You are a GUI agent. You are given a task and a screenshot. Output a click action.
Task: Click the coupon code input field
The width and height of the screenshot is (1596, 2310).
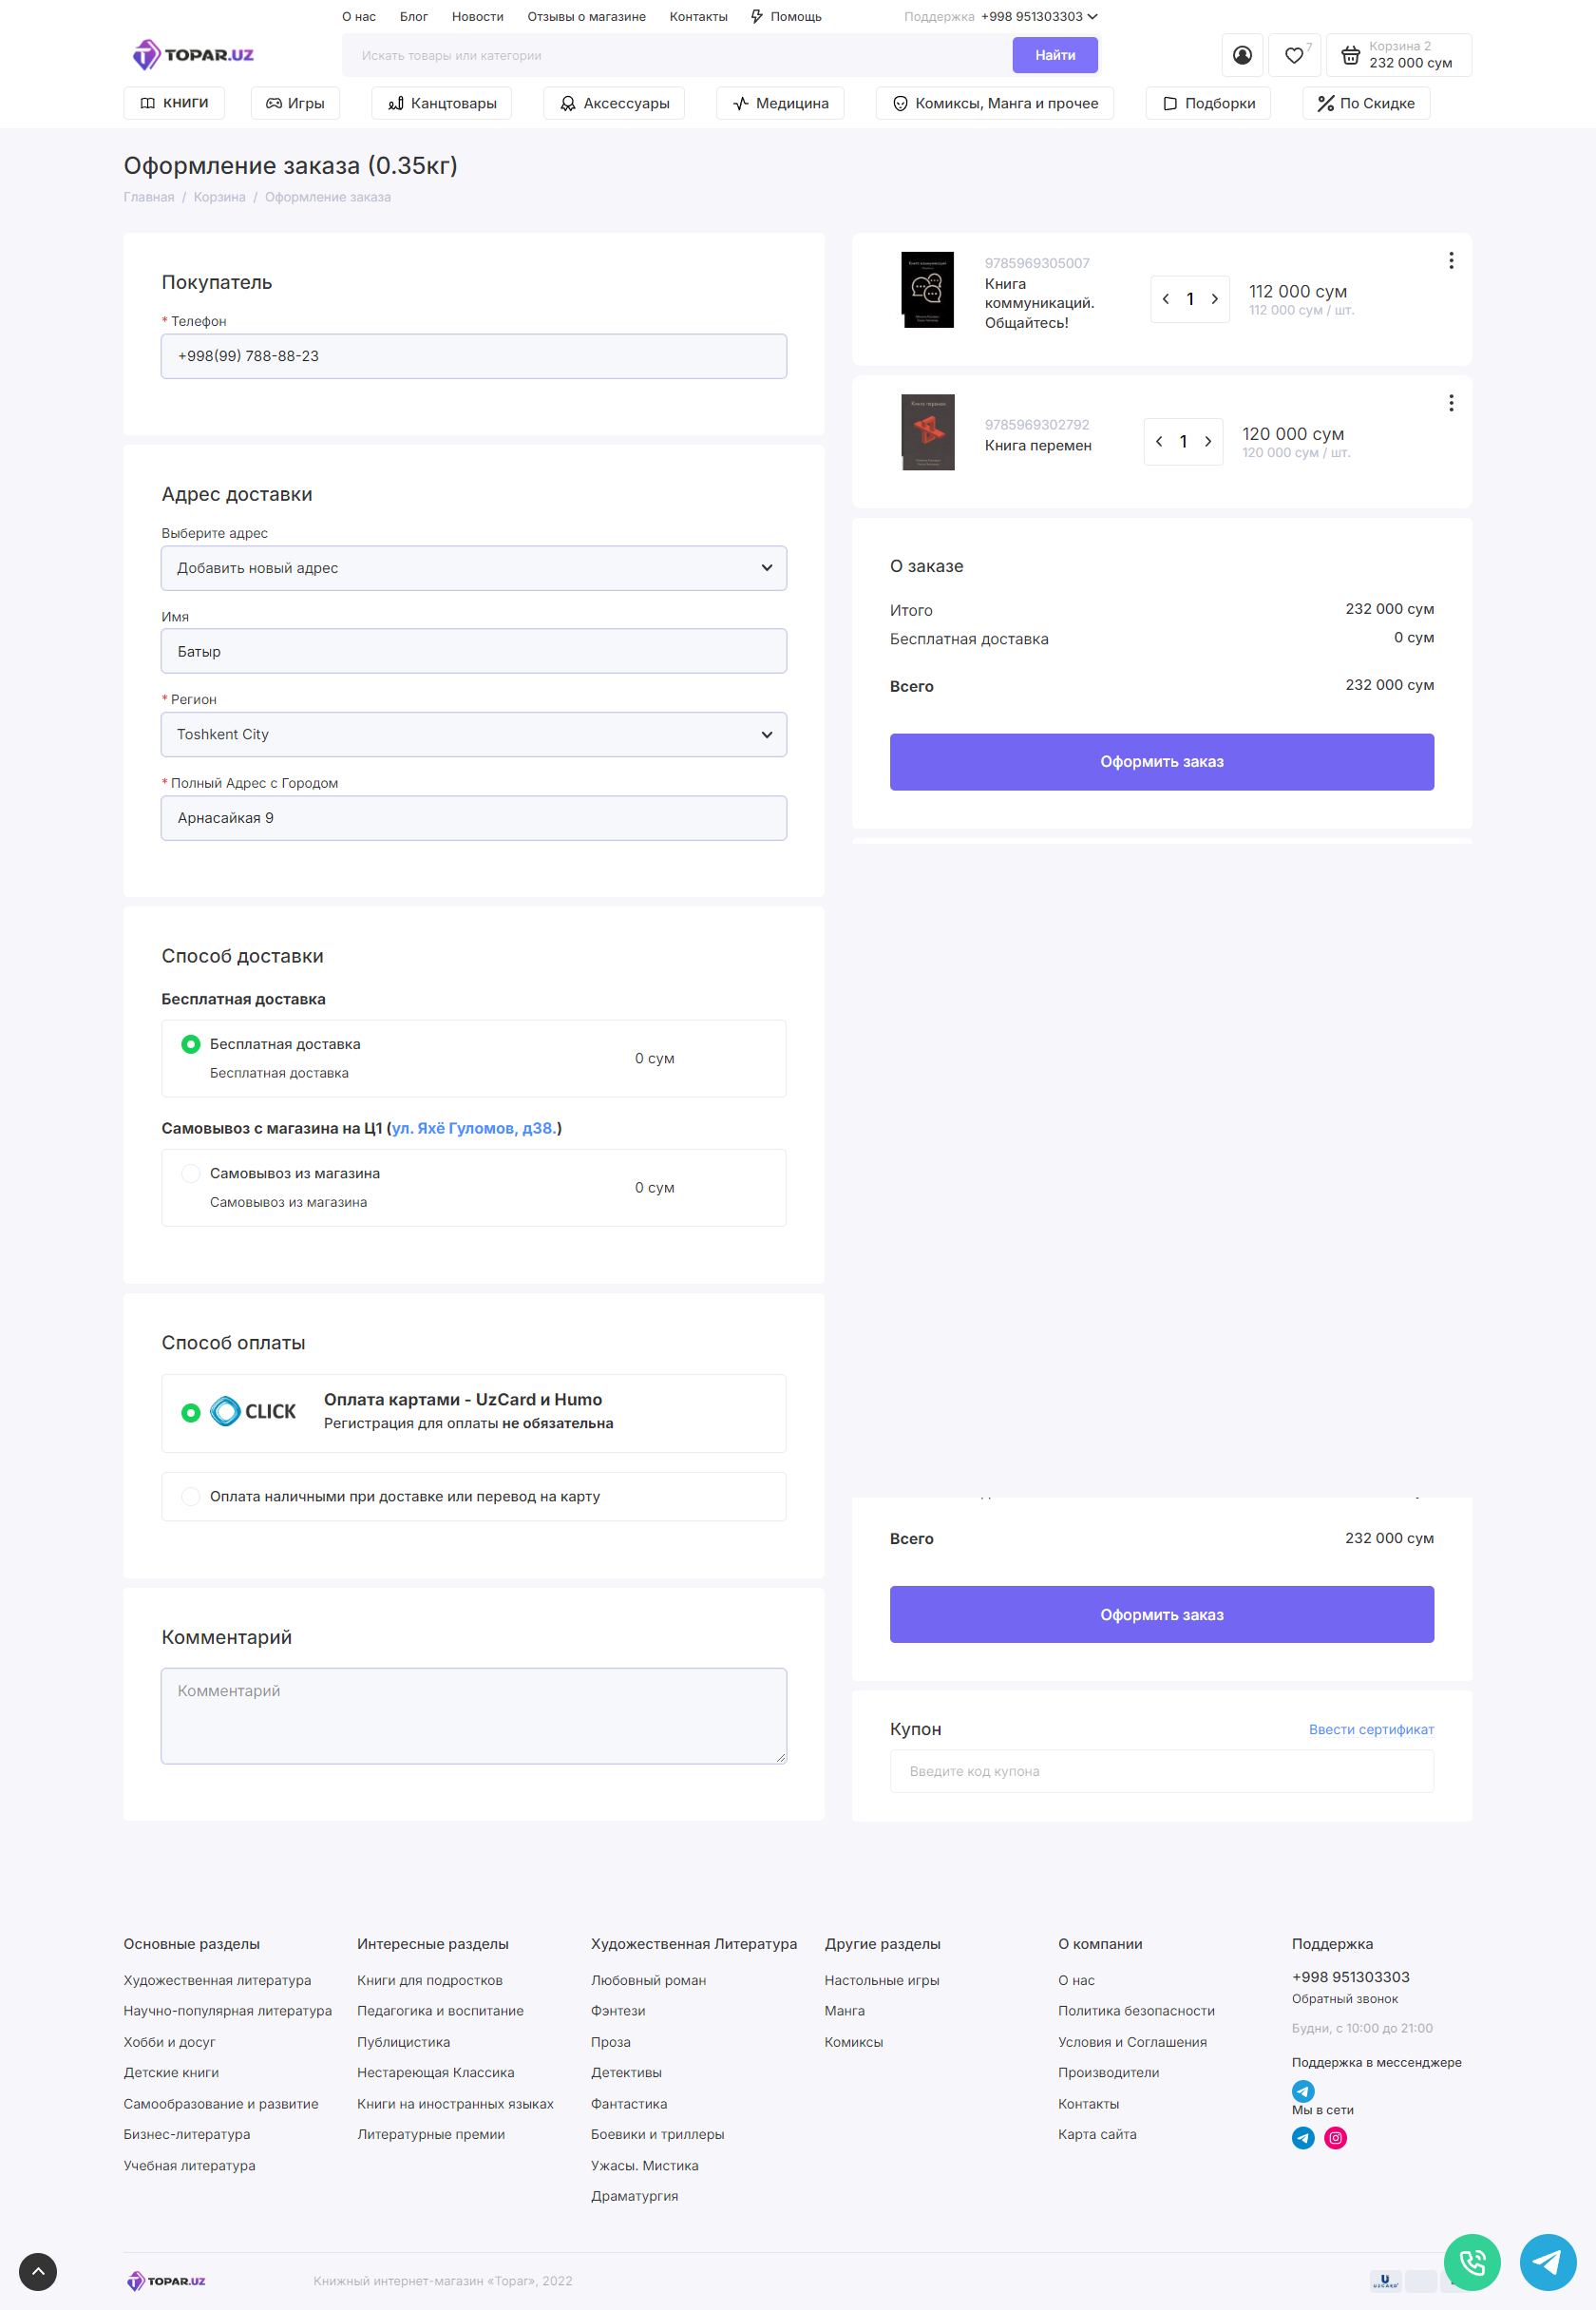pos(1161,1771)
